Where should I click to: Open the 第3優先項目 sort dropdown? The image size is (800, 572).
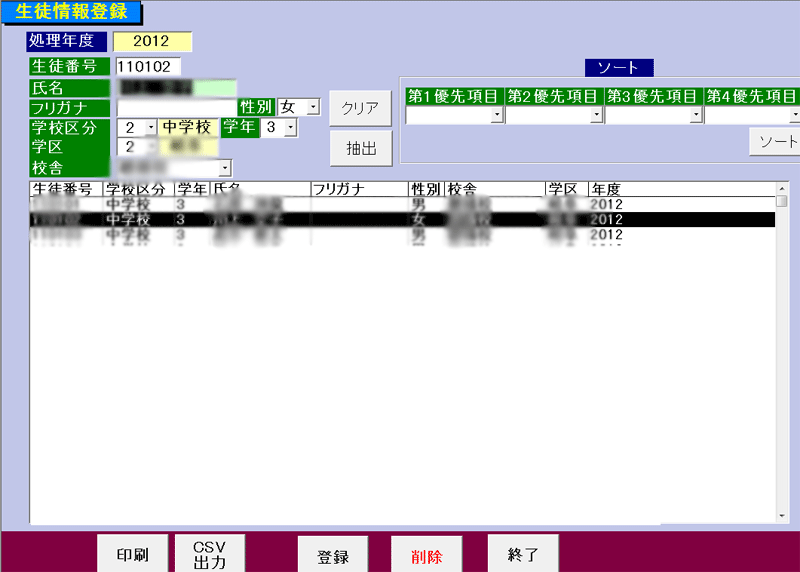point(696,116)
